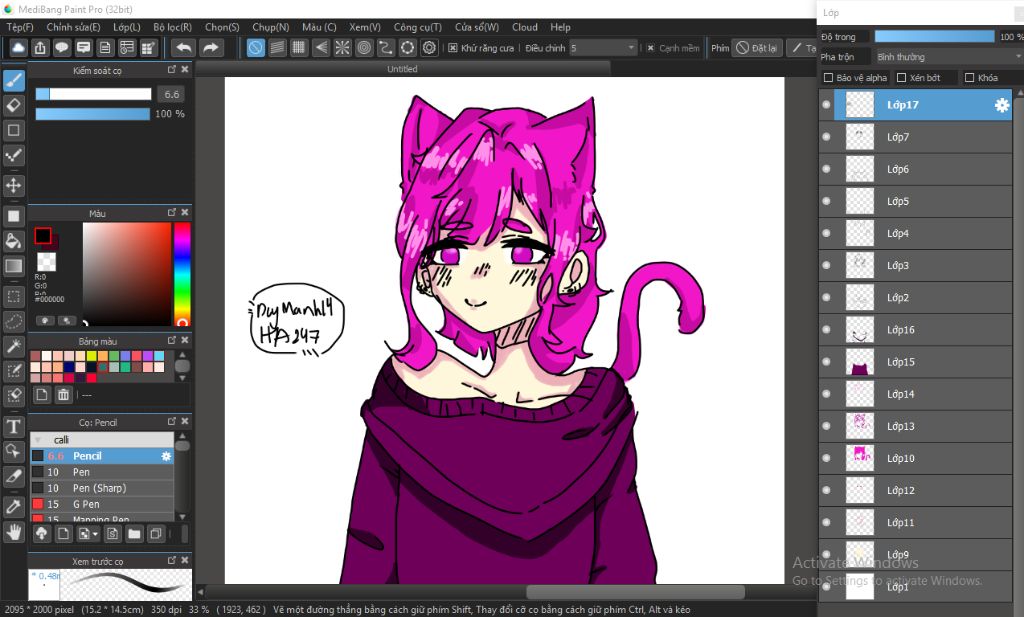Select the Dot tool with the dotted pencil
1024x617 pixels.
(x=14, y=155)
